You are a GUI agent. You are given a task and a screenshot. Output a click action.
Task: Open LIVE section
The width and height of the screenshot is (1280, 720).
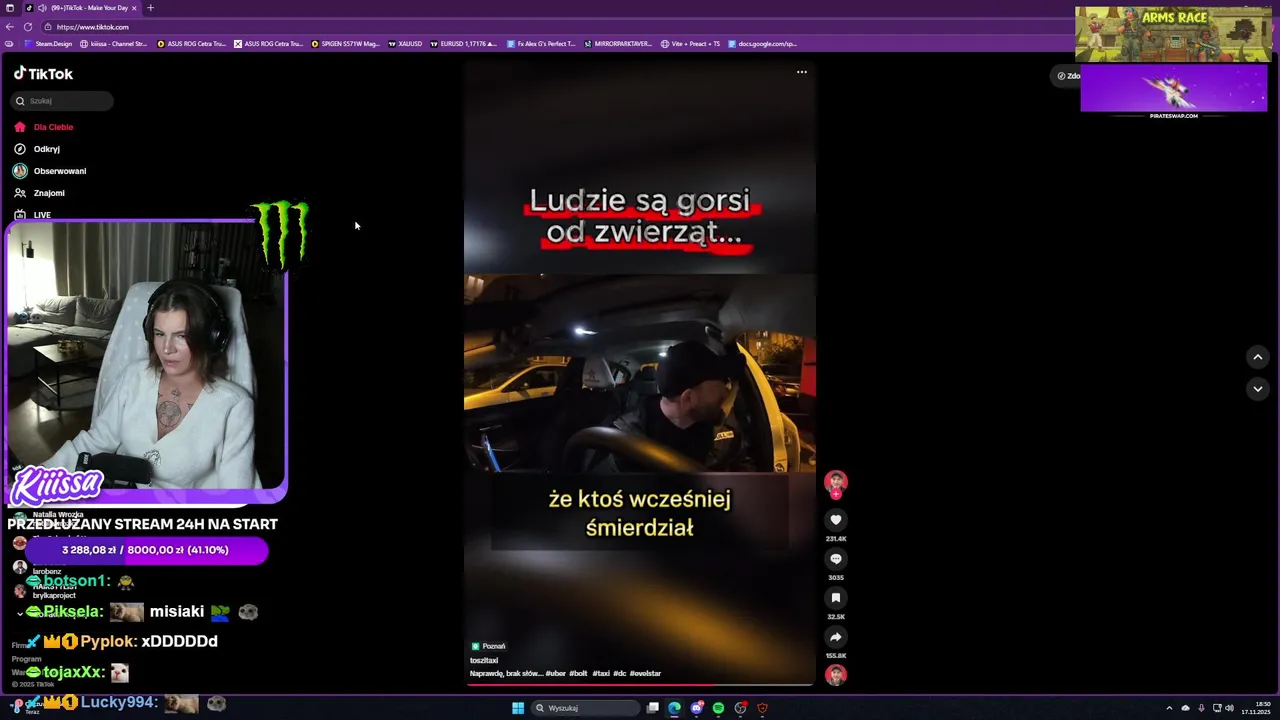tap(42, 215)
